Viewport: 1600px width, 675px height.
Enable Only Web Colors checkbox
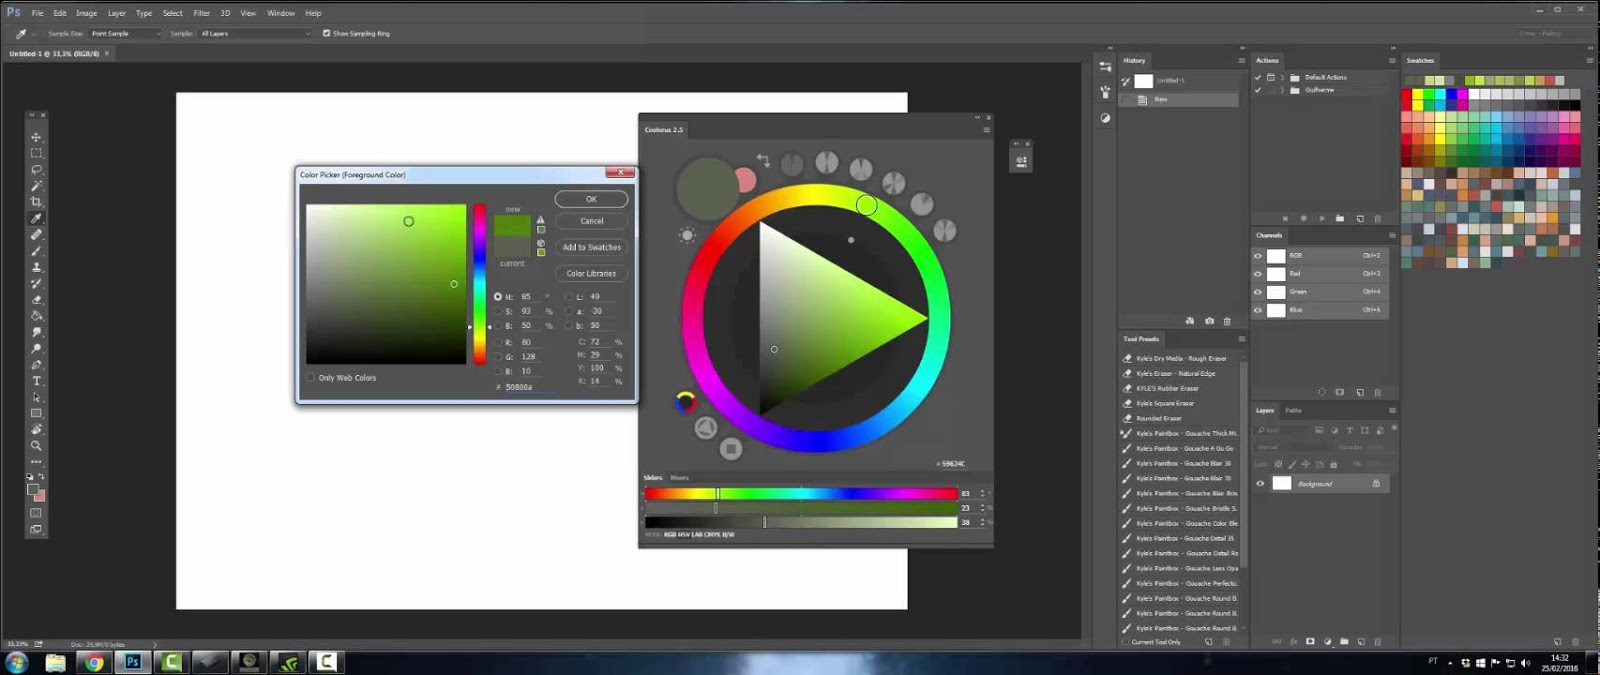(x=310, y=378)
